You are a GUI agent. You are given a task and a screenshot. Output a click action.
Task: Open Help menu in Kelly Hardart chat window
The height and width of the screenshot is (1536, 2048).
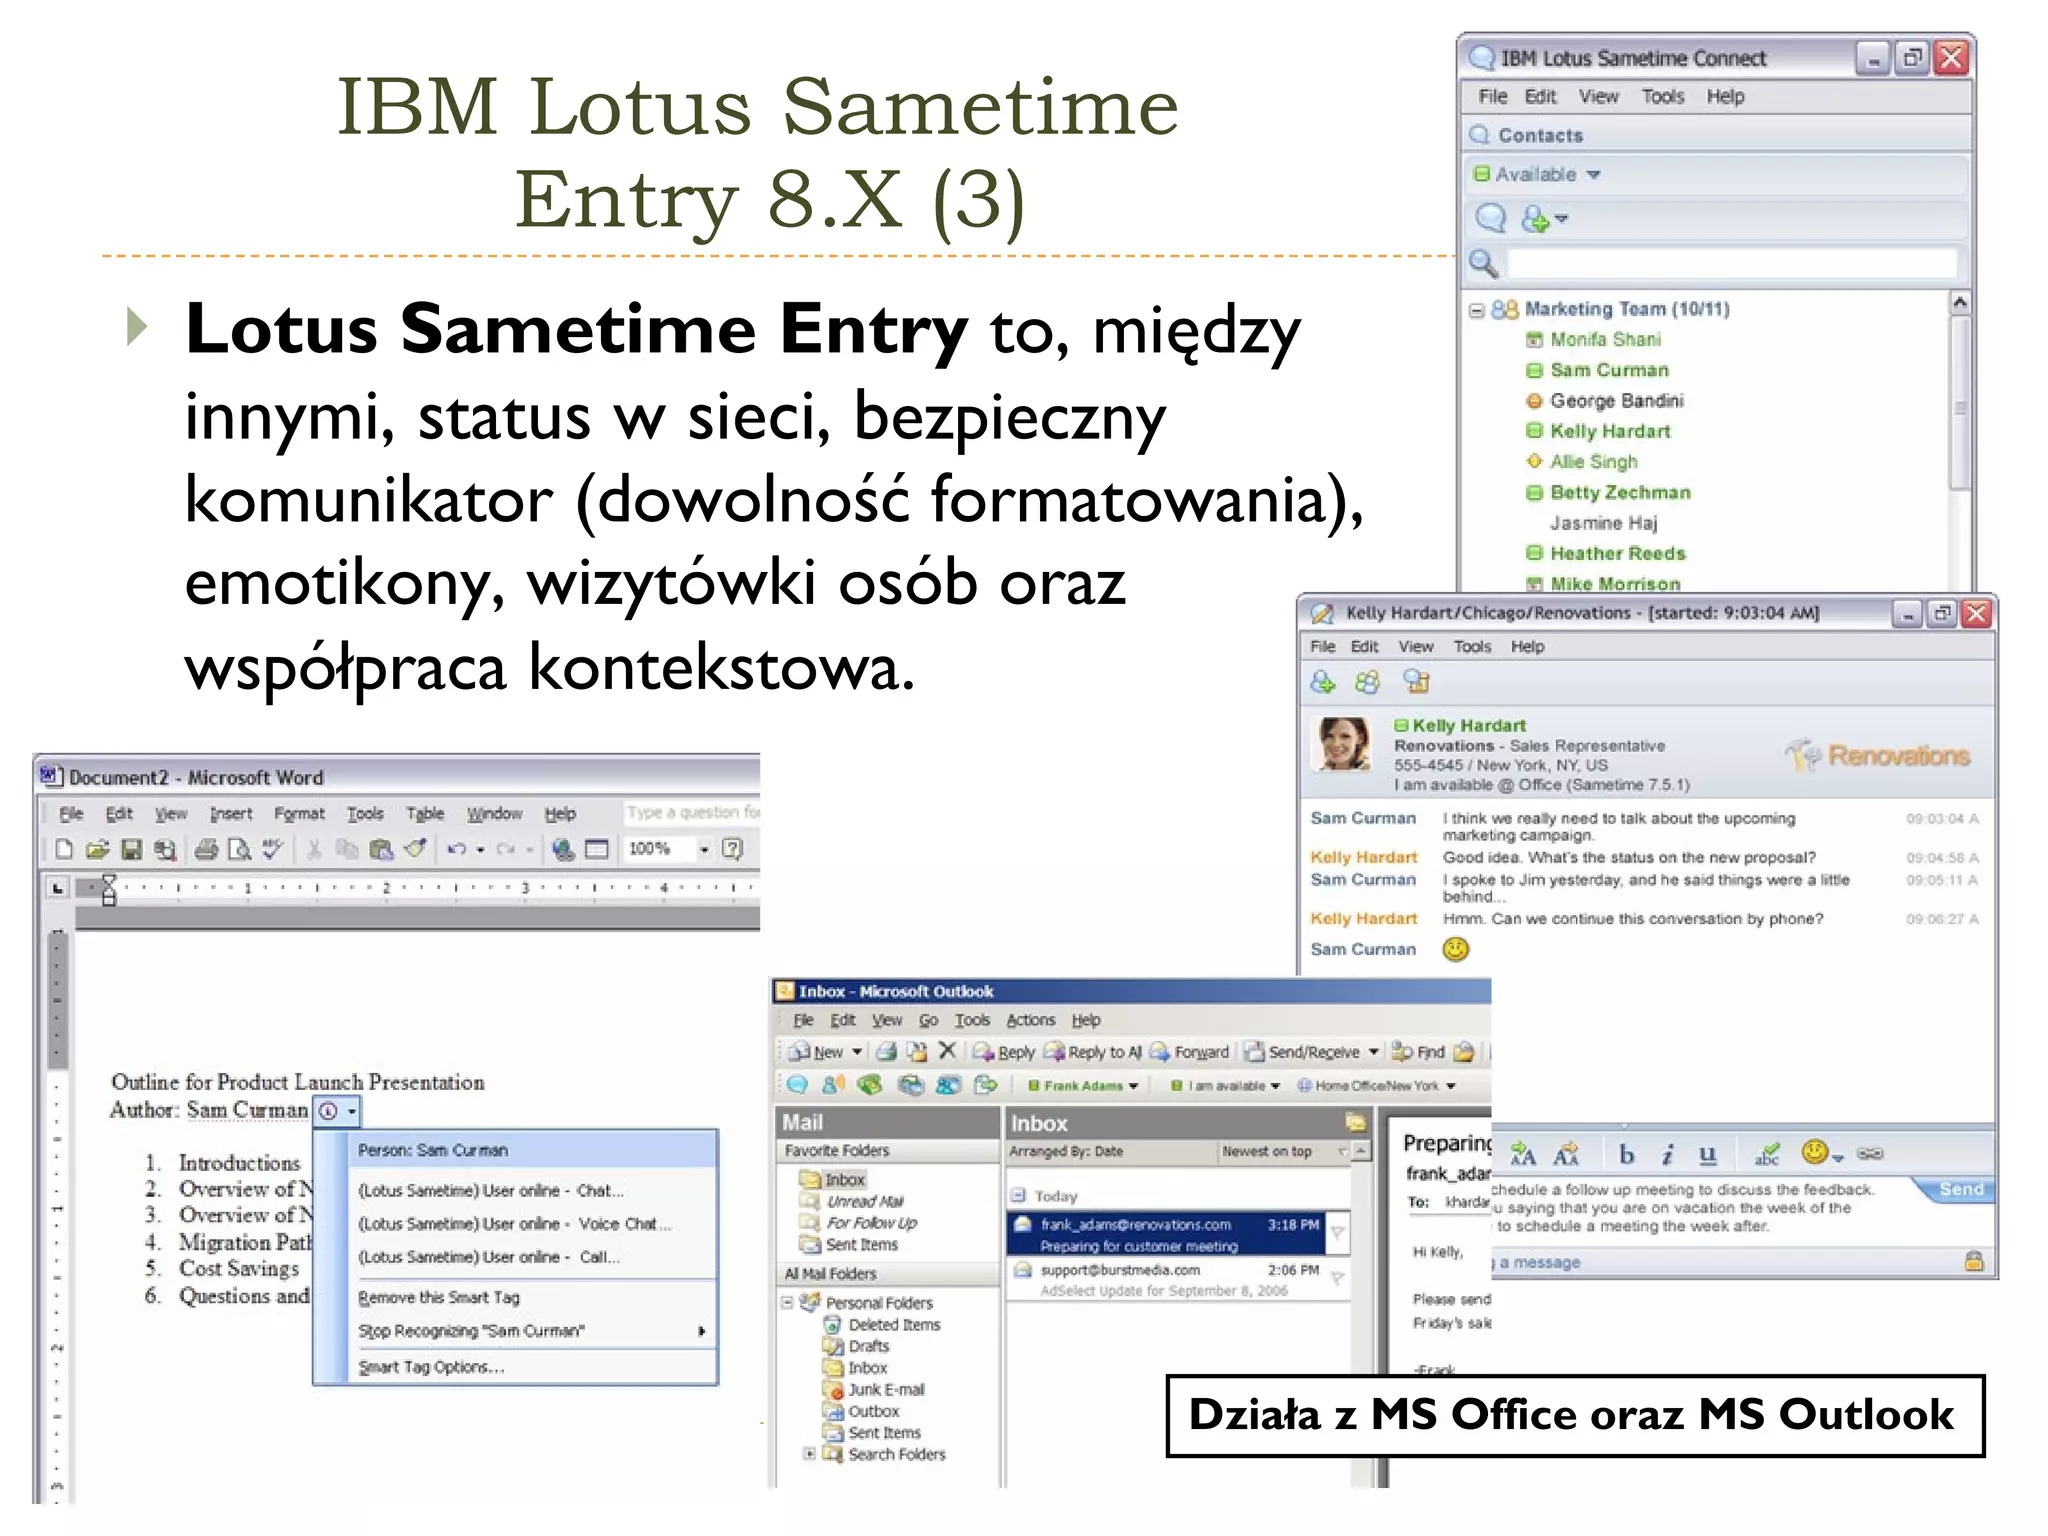tap(1527, 647)
